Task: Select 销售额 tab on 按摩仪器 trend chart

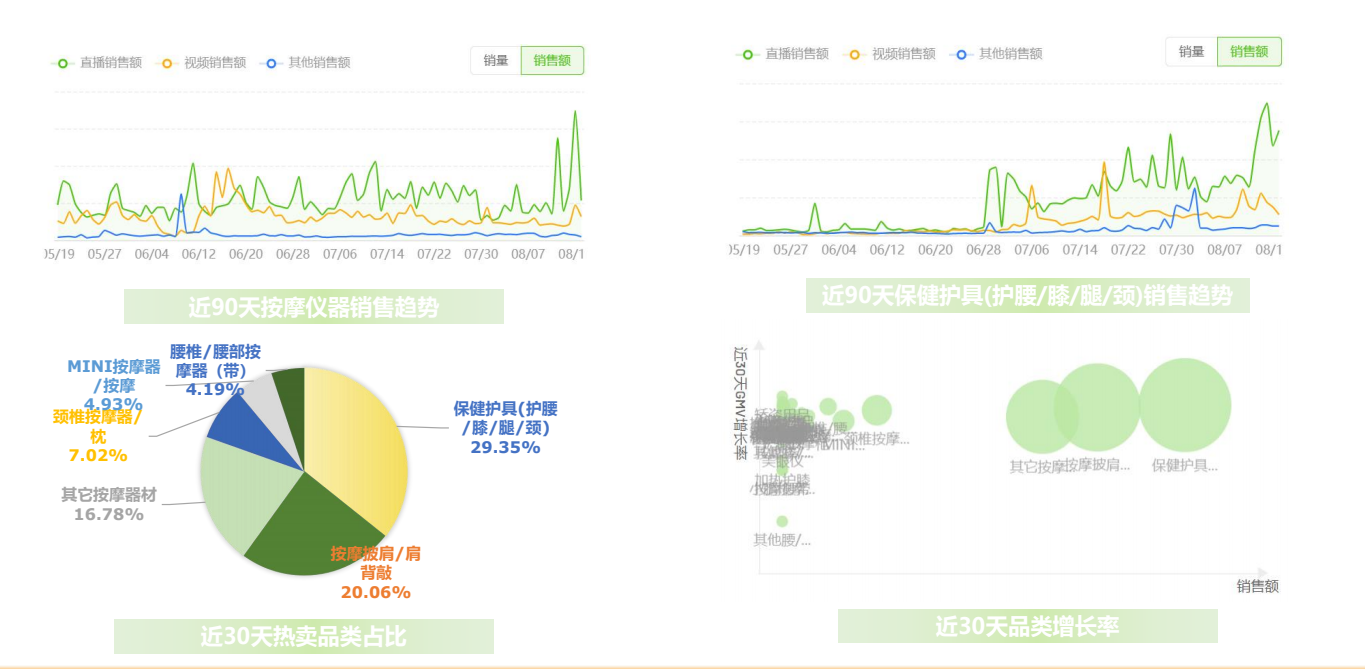Action: [x=552, y=61]
